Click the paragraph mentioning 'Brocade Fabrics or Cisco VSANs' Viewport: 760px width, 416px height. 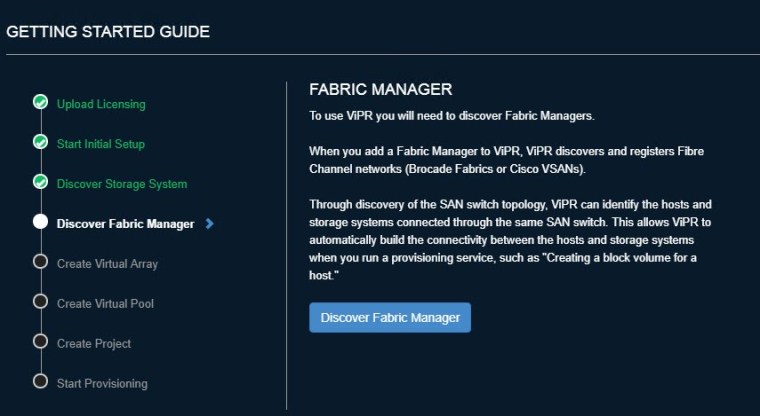(x=507, y=160)
